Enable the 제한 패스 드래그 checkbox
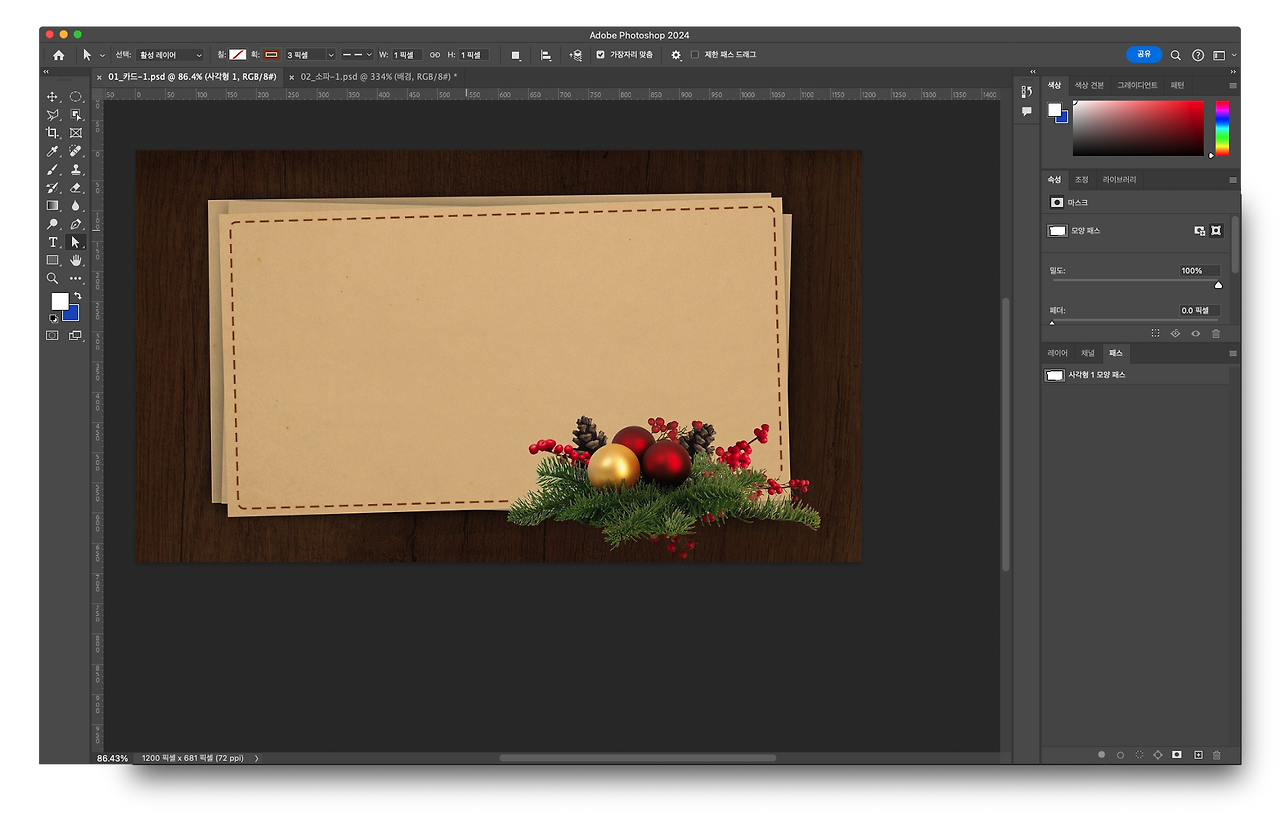Image resolution: width=1280 pixels, height=816 pixels. [x=695, y=55]
